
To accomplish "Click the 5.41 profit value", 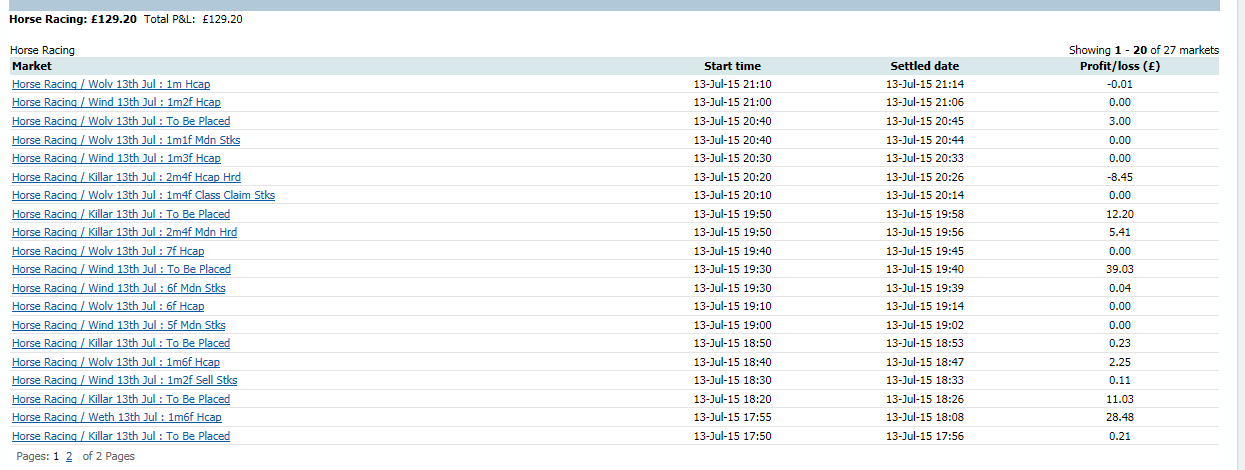I will click(x=1120, y=232).
